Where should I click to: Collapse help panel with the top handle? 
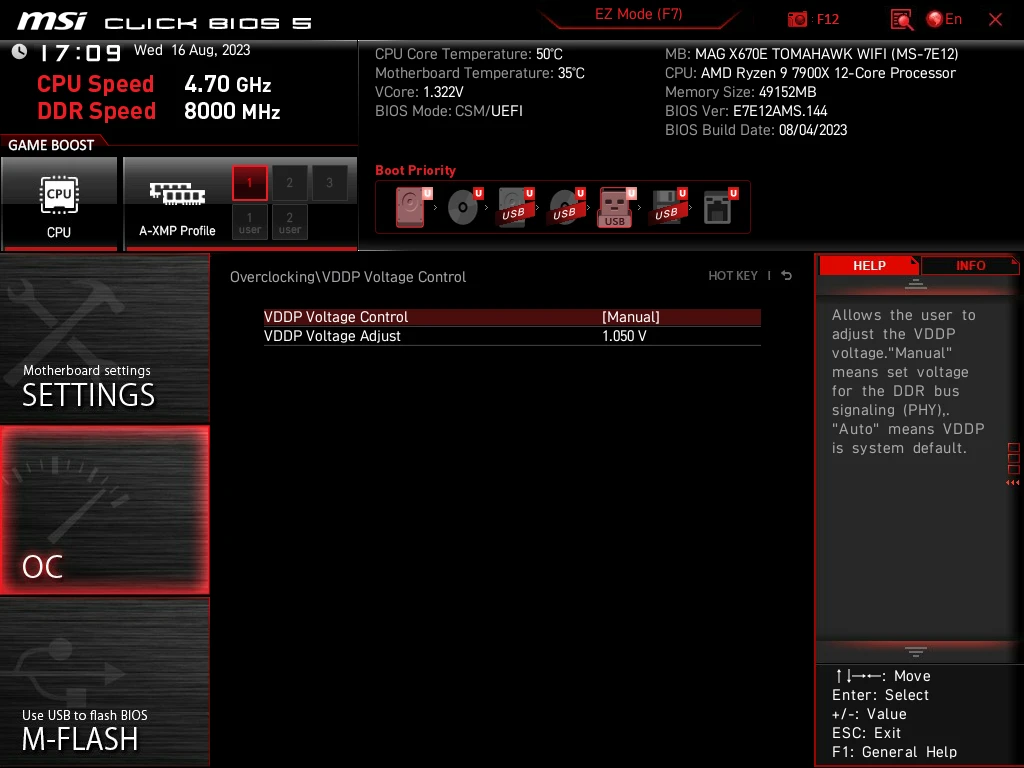tap(916, 284)
